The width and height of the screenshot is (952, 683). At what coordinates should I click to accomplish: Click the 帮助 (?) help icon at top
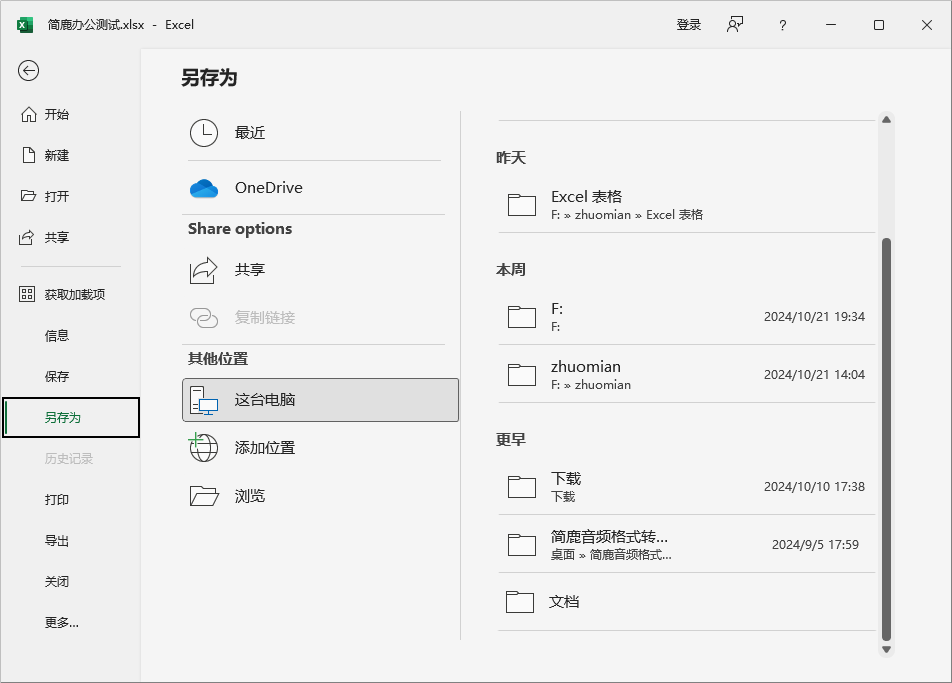[781, 24]
